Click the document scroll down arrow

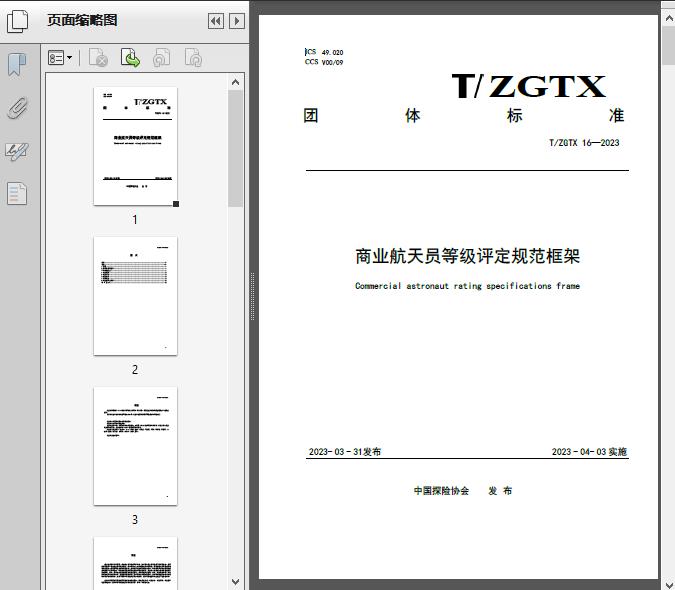[669, 584]
